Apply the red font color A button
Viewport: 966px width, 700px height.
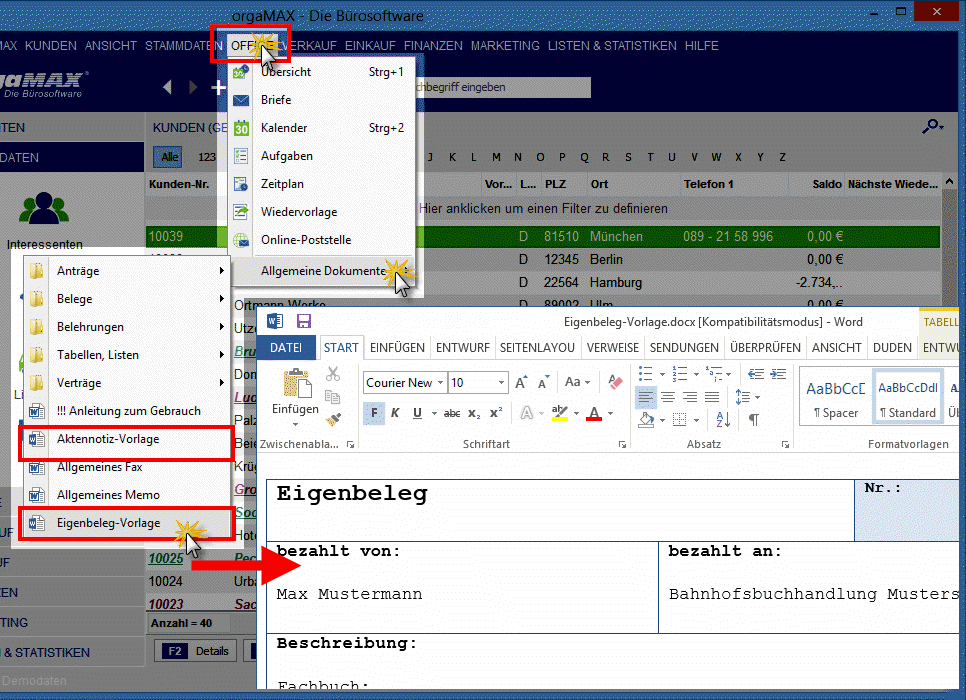(594, 413)
